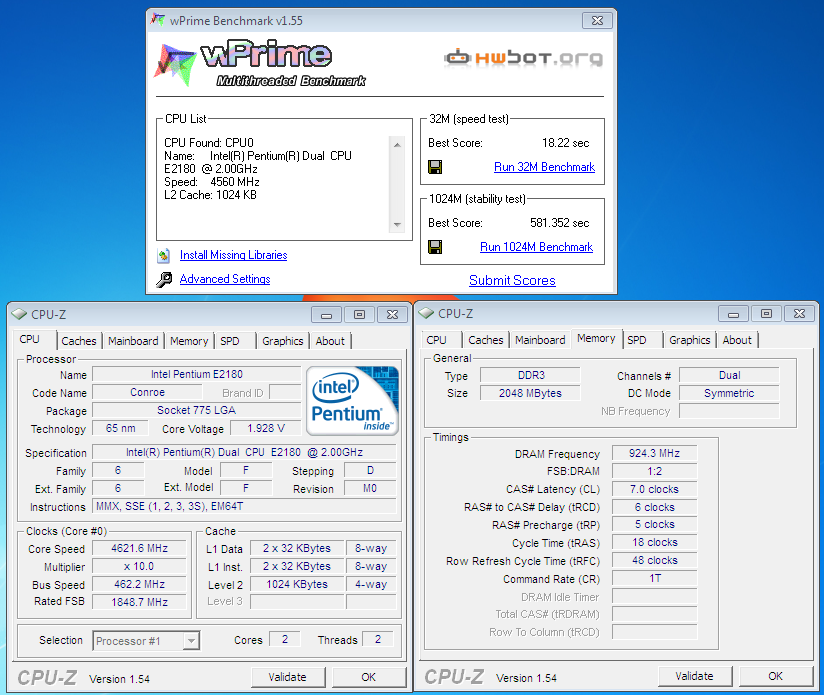
Task: Click DRAM Frequency 924.3 MHz field
Action: (x=654, y=453)
